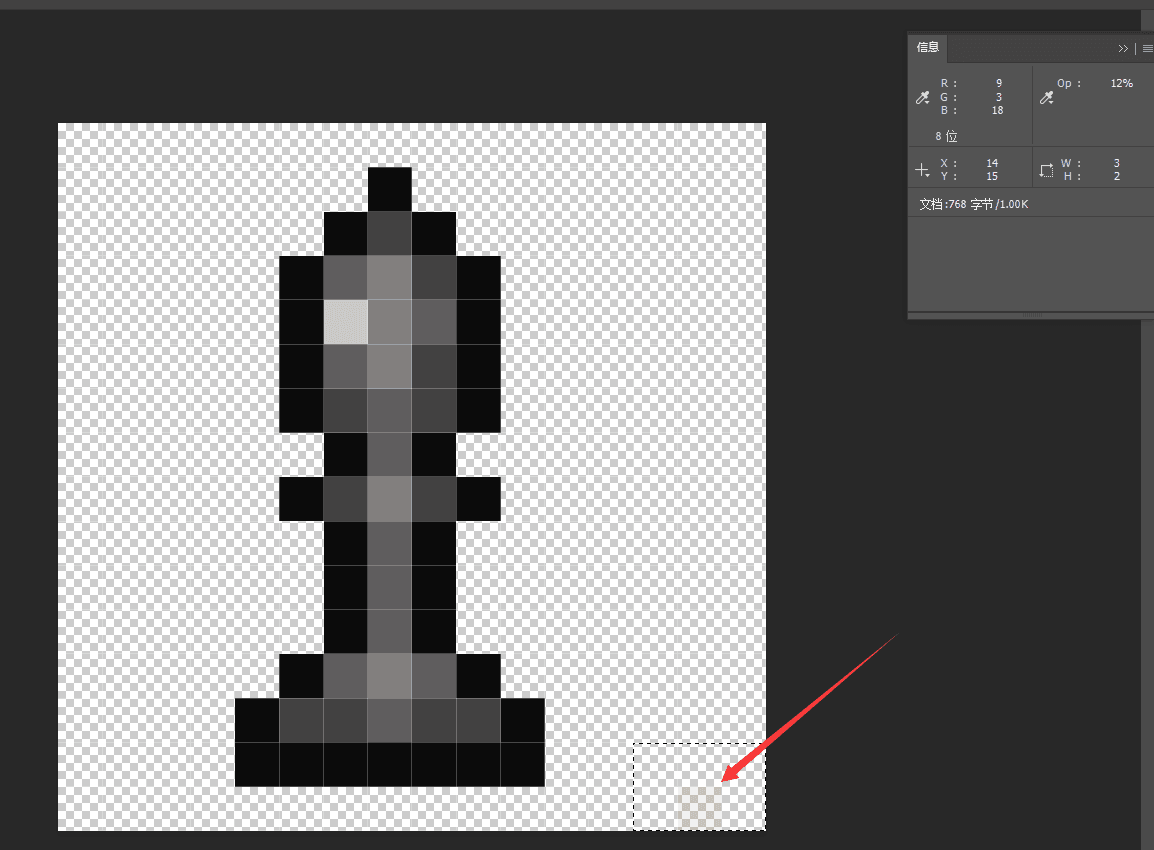Click the R color value readout
1154x850 pixels.
point(998,84)
